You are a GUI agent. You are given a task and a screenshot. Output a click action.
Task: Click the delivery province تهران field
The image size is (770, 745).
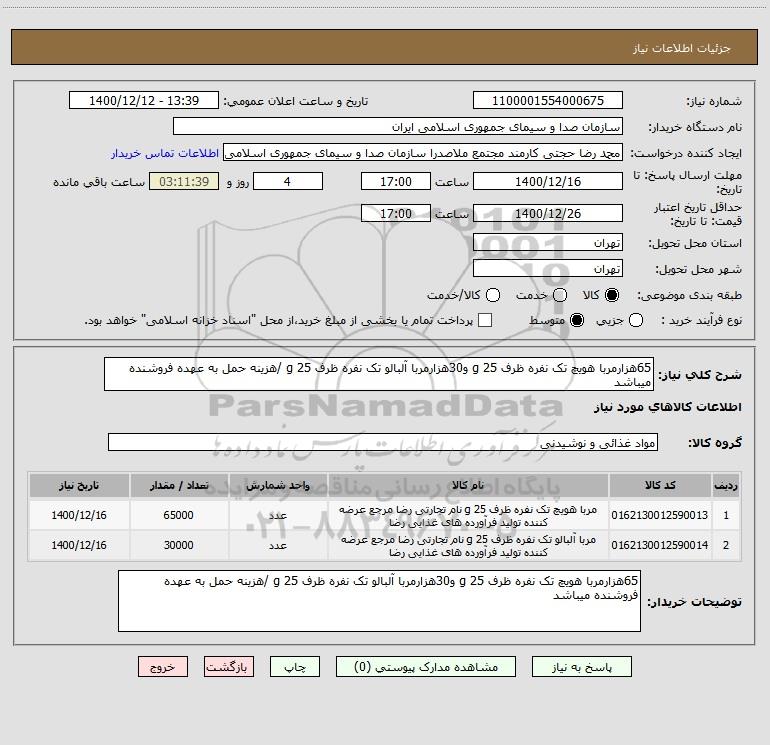tap(548, 243)
